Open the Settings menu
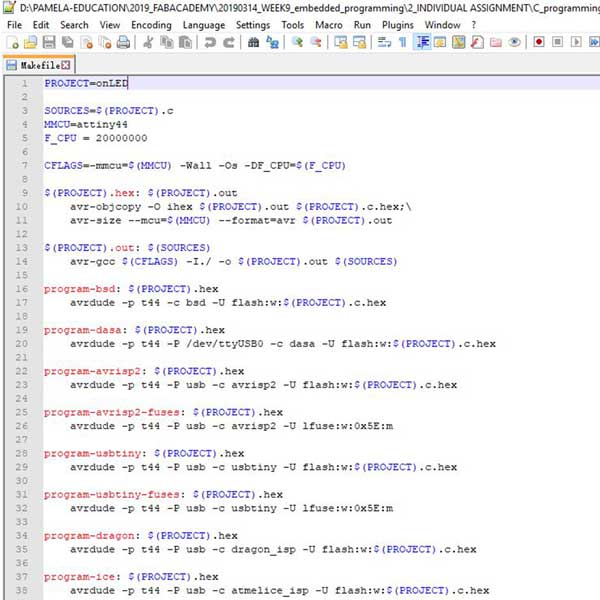 pos(253,25)
